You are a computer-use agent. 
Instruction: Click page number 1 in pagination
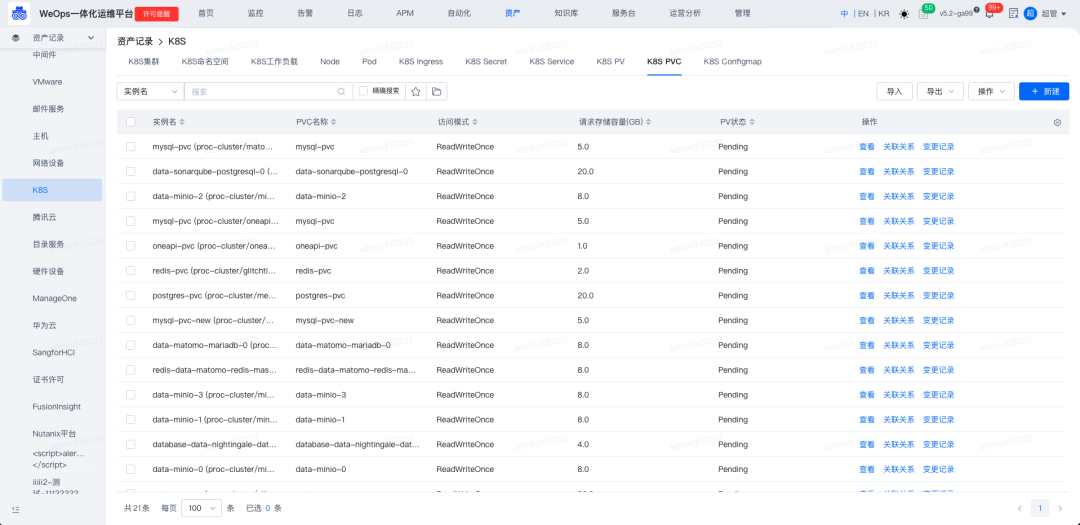(x=1039, y=508)
